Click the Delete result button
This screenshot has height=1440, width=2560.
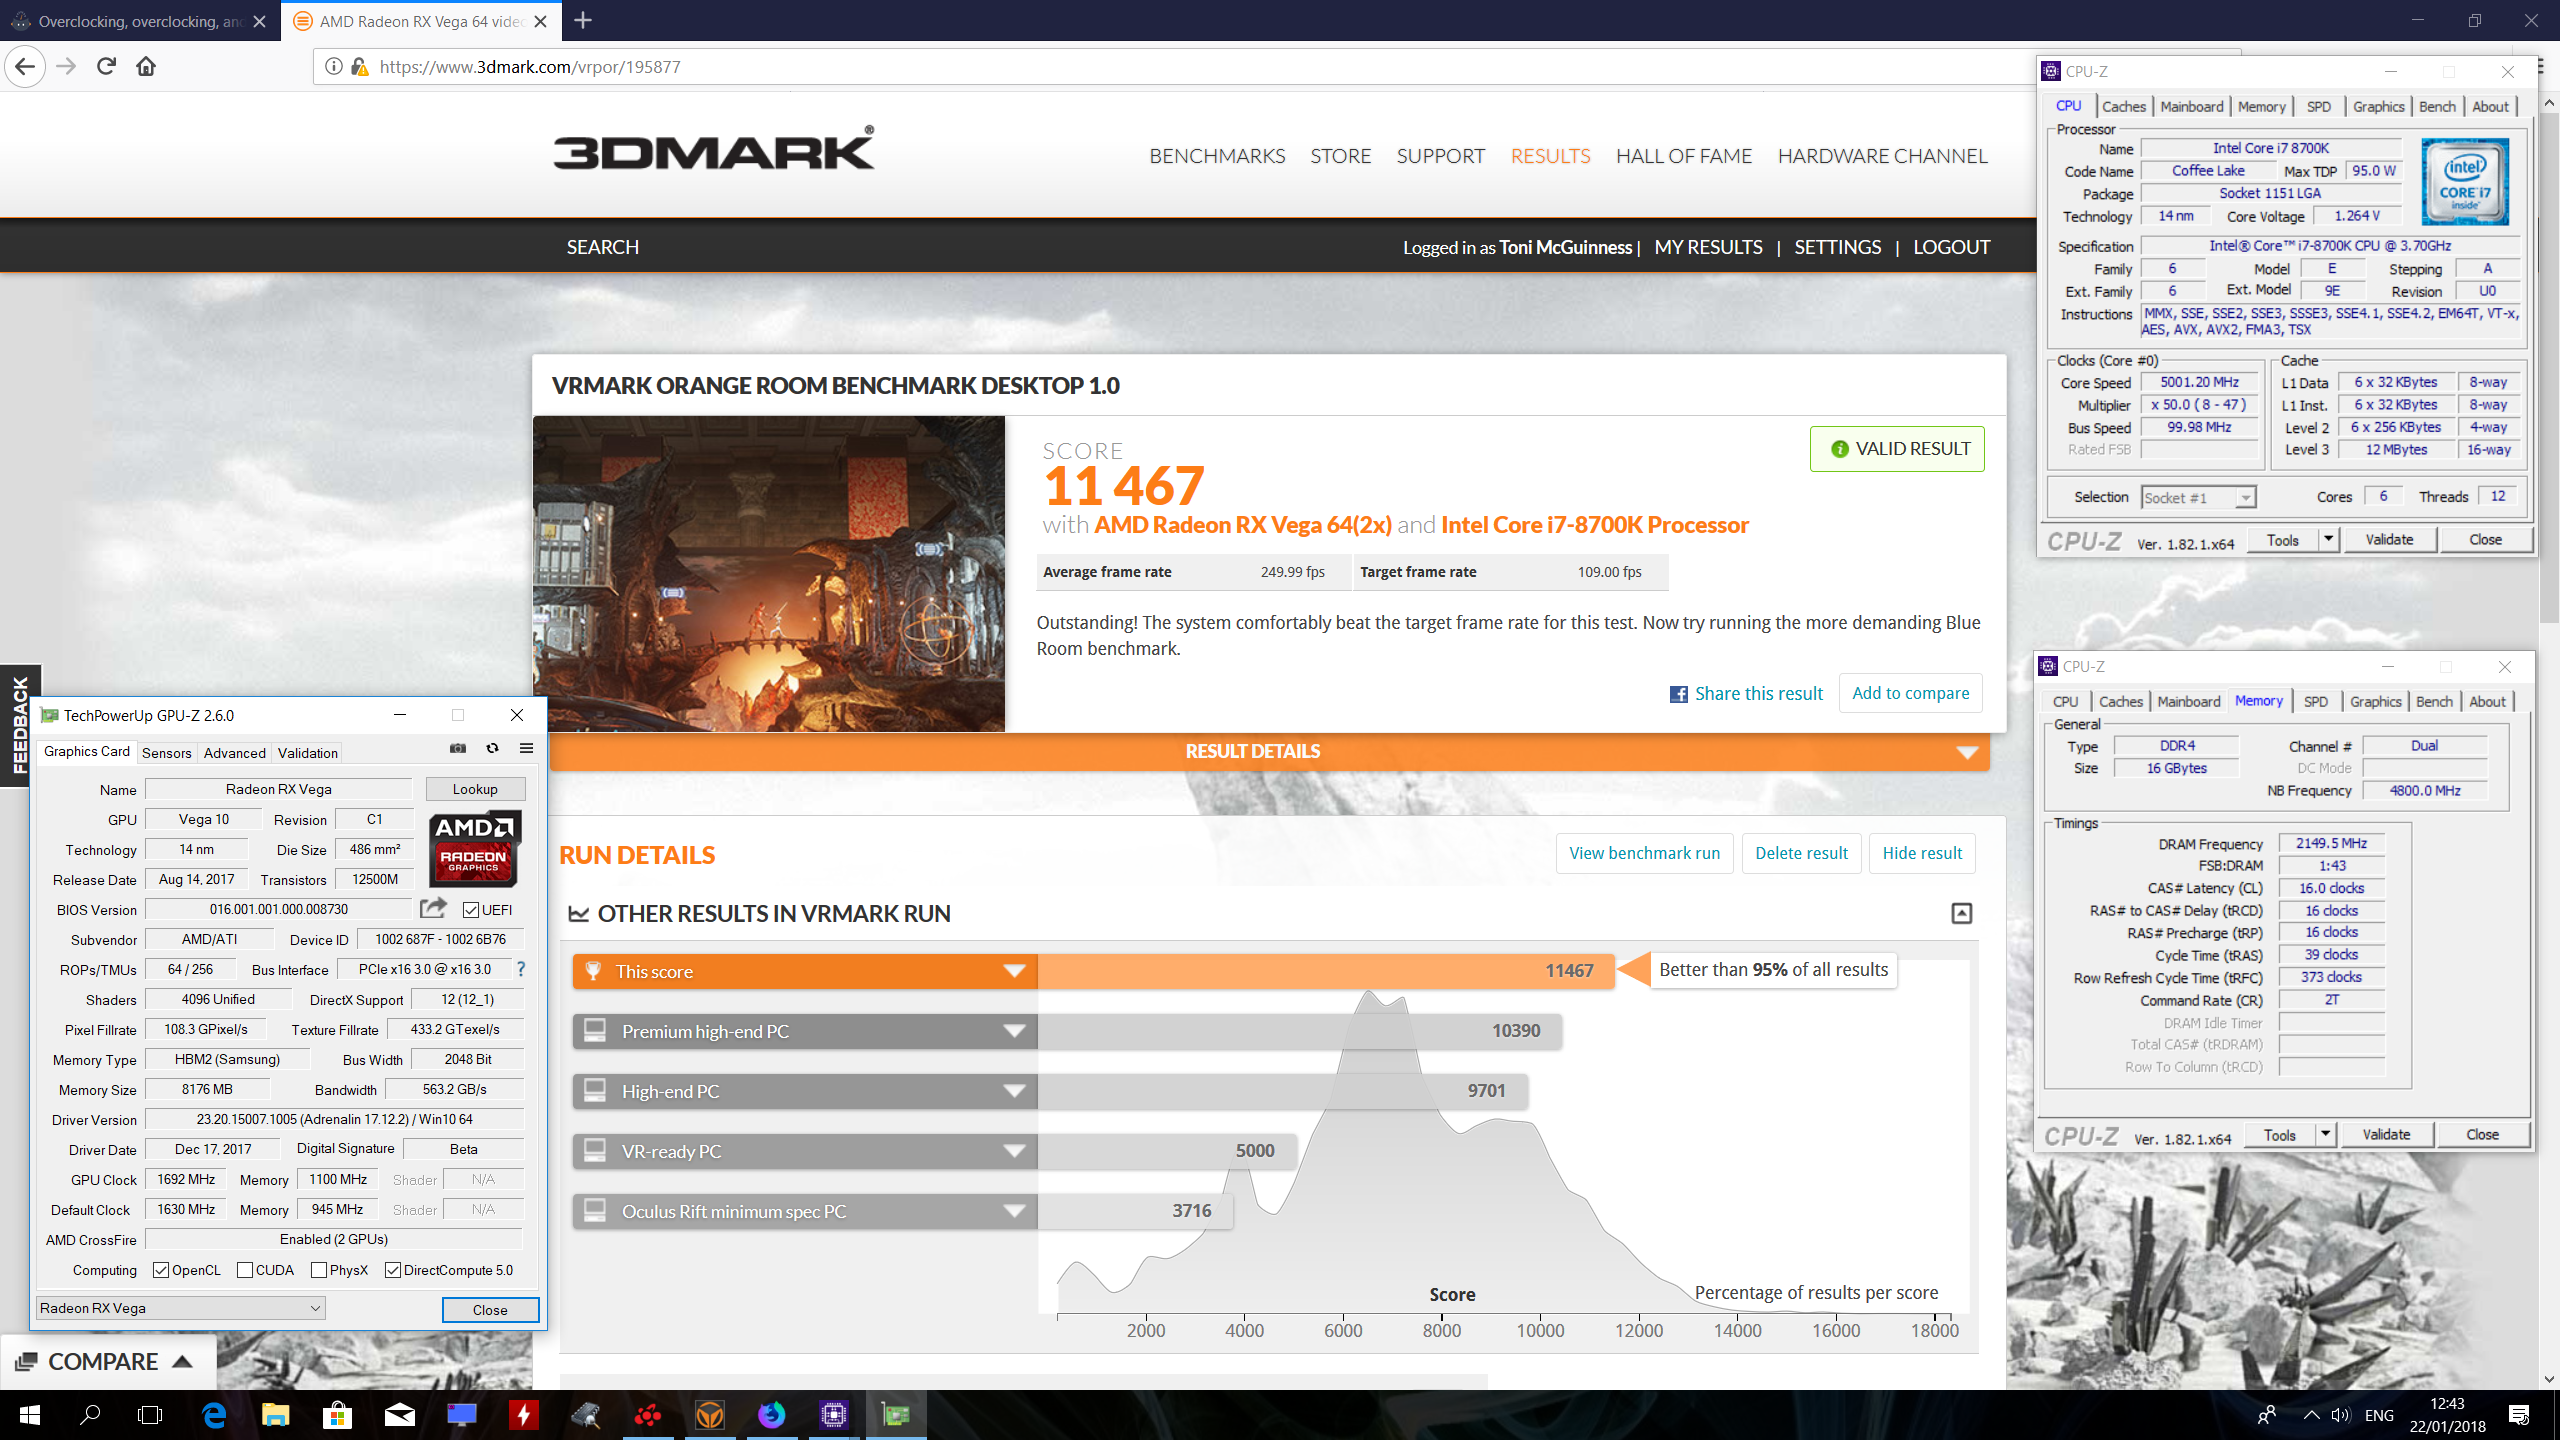[x=1802, y=853]
